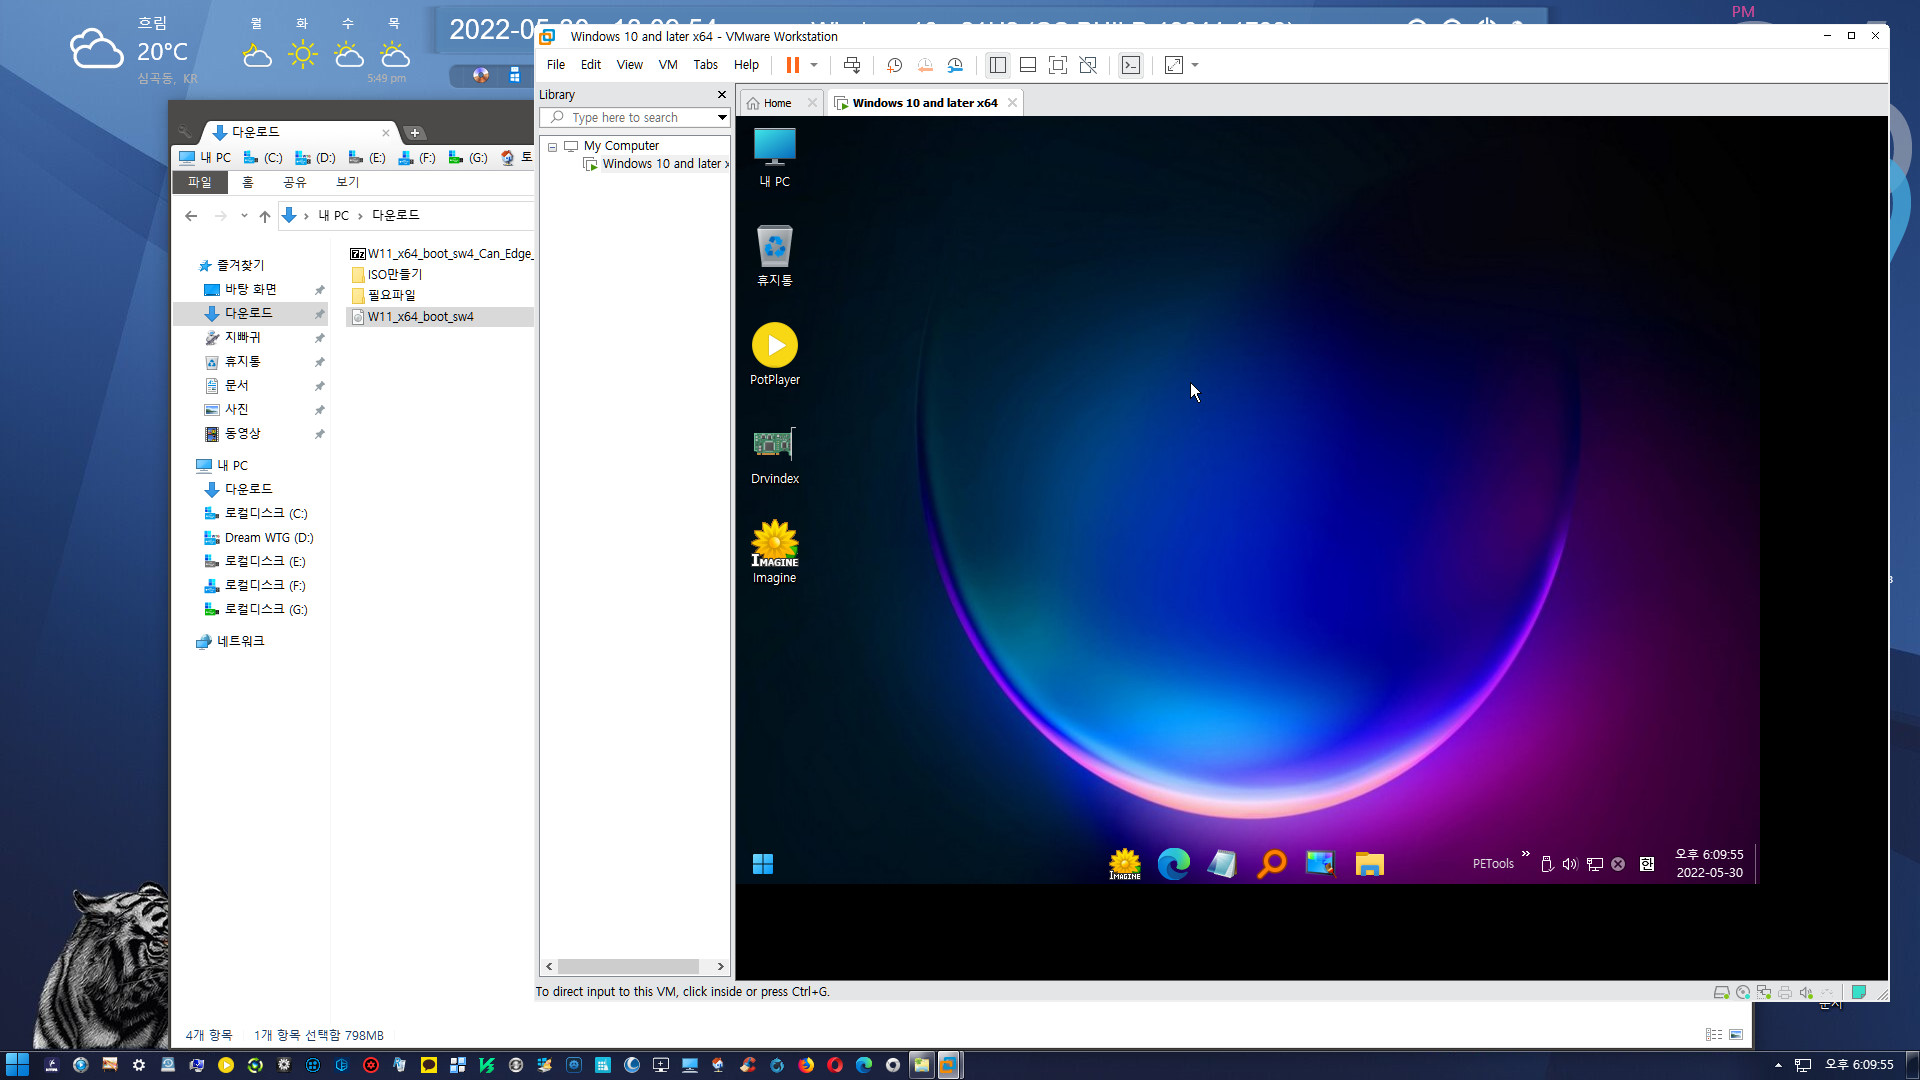This screenshot has height=1080, width=1920.
Task: Click the Imagine desktop icon
Action: coord(774,552)
